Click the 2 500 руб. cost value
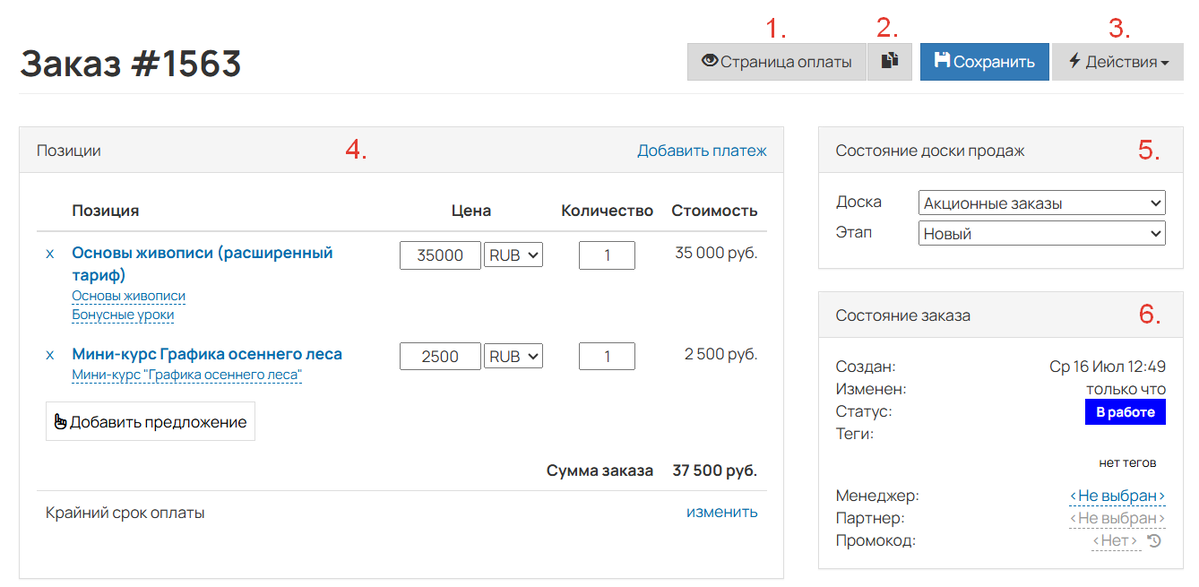The image size is (1199, 587). 721,354
